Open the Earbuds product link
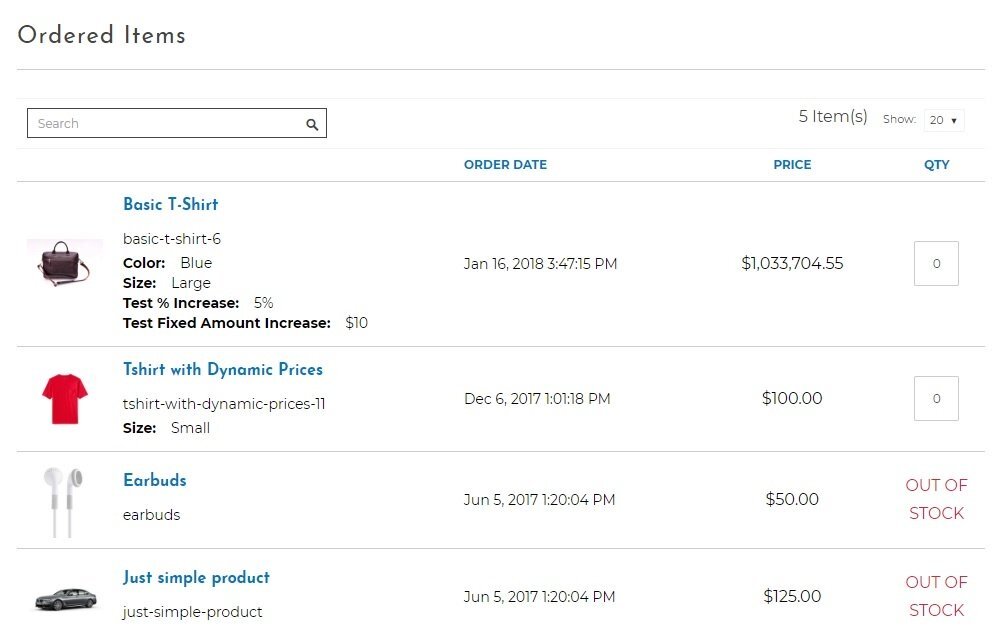The image size is (993, 640). (x=155, y=480)
